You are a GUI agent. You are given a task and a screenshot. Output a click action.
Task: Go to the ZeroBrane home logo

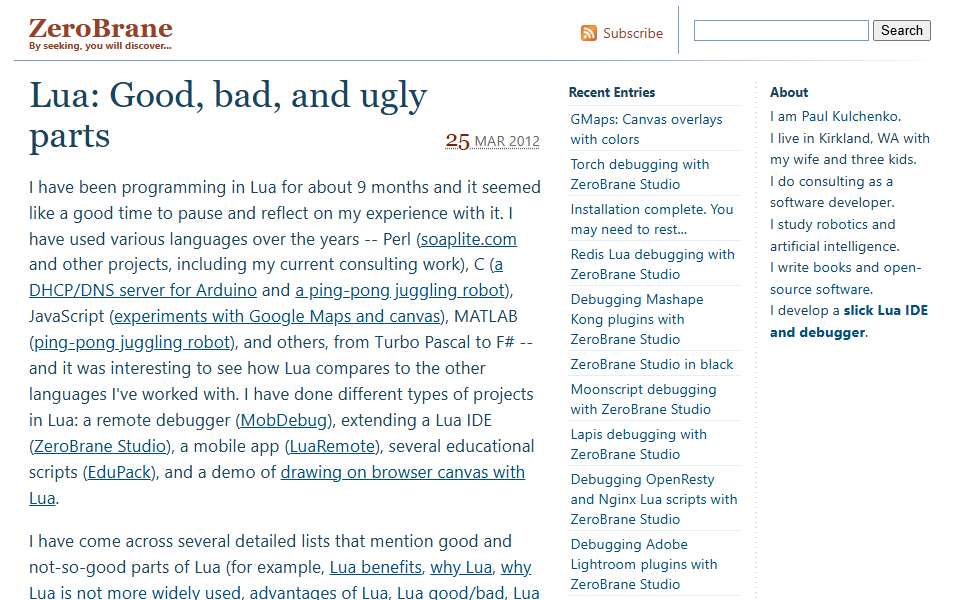pos(100,34)
